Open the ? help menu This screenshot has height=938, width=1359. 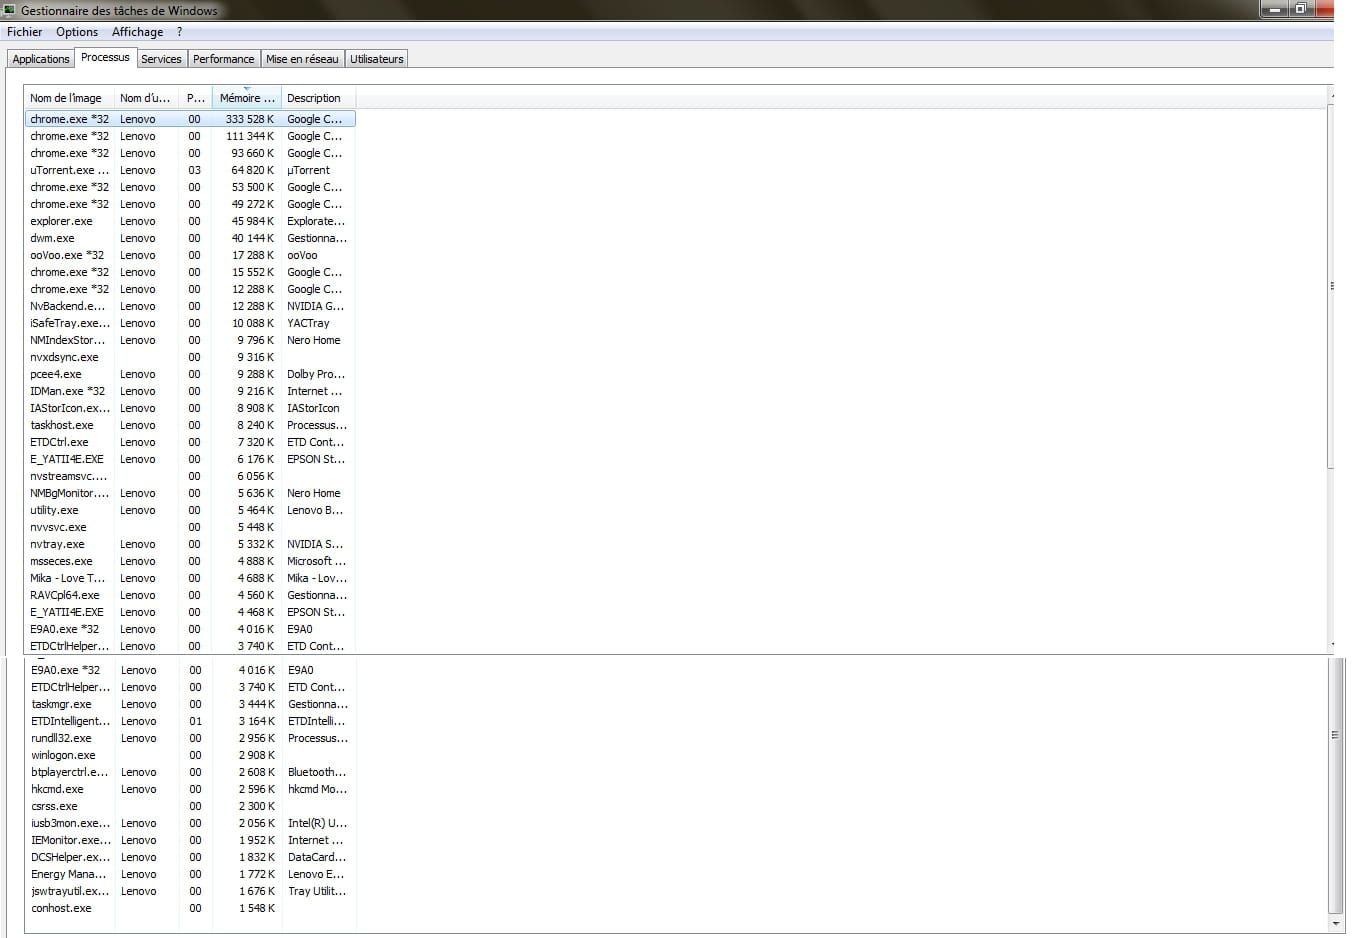click(x=179, y=32)
